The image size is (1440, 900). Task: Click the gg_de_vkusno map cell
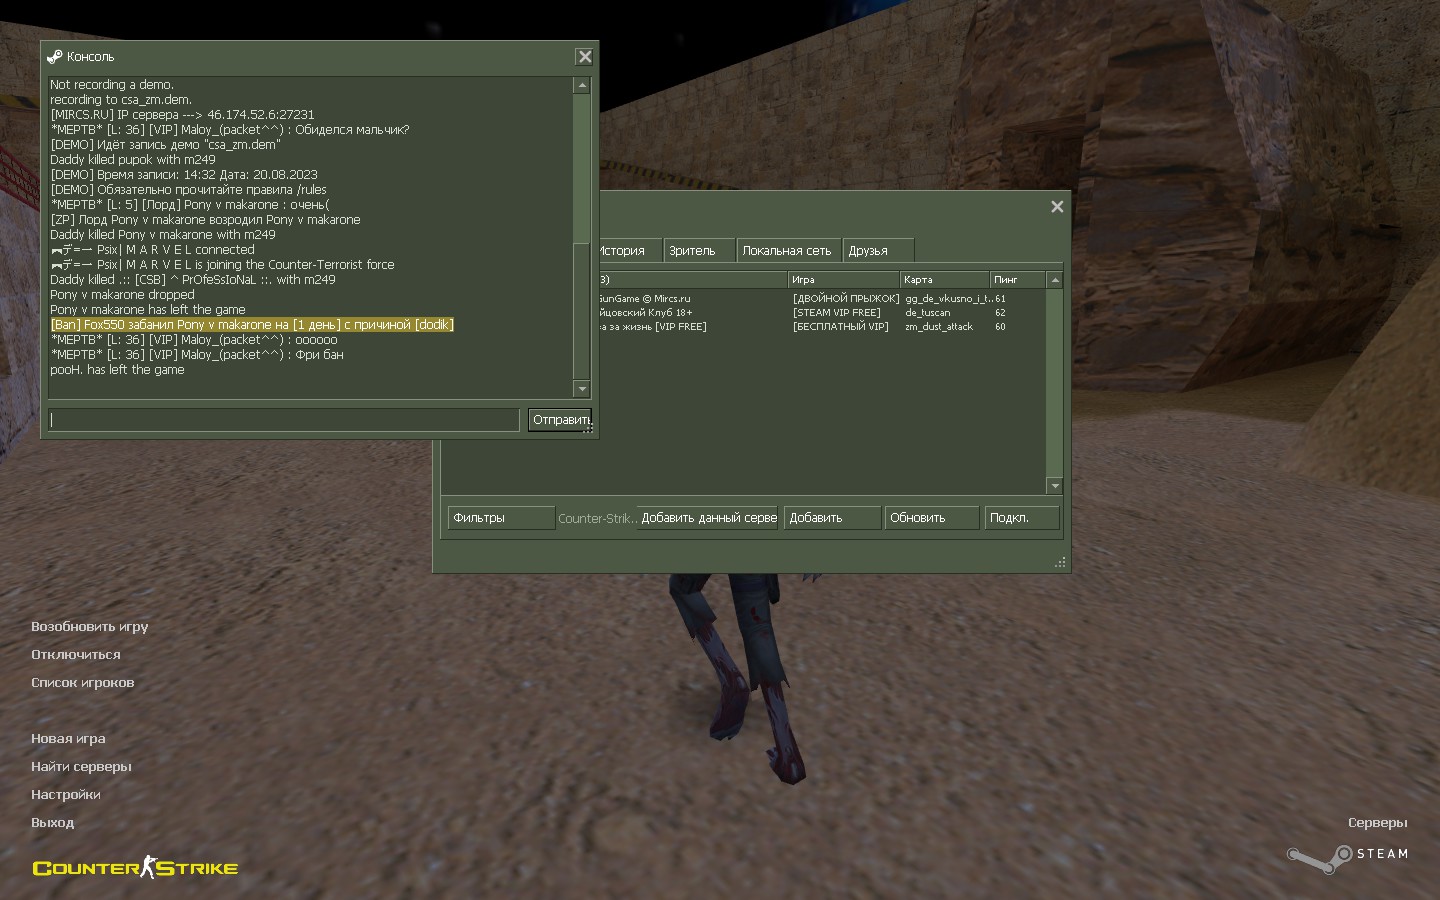pyautogui.click(x=947, y=299)
